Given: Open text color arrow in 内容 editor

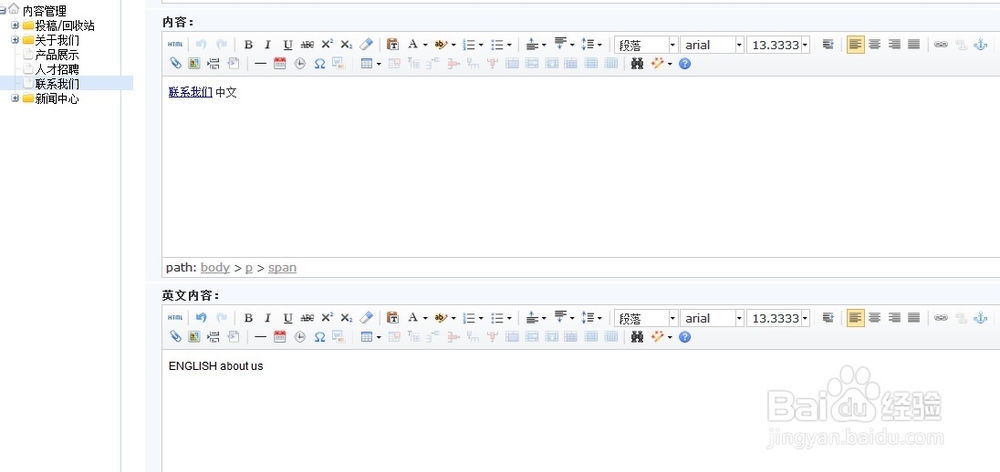Looking at the screenshot, I should tap(425, 45).
